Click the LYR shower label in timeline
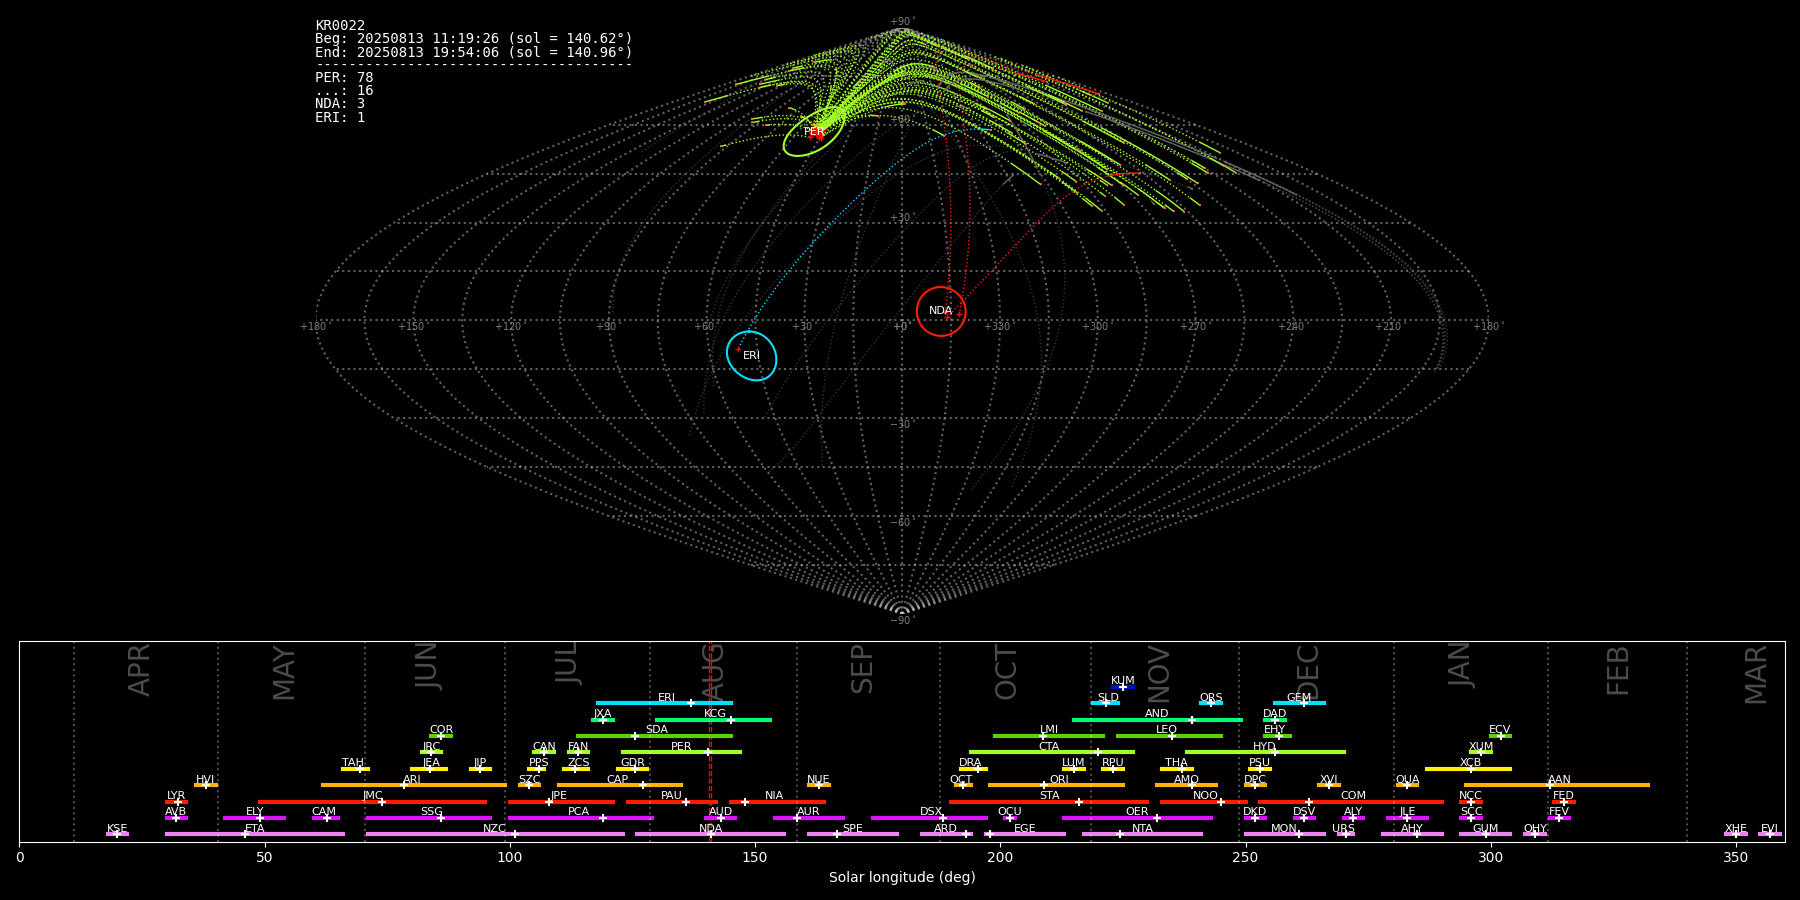The width and height of the screenshot is (1800, 900). coord(176,796)
